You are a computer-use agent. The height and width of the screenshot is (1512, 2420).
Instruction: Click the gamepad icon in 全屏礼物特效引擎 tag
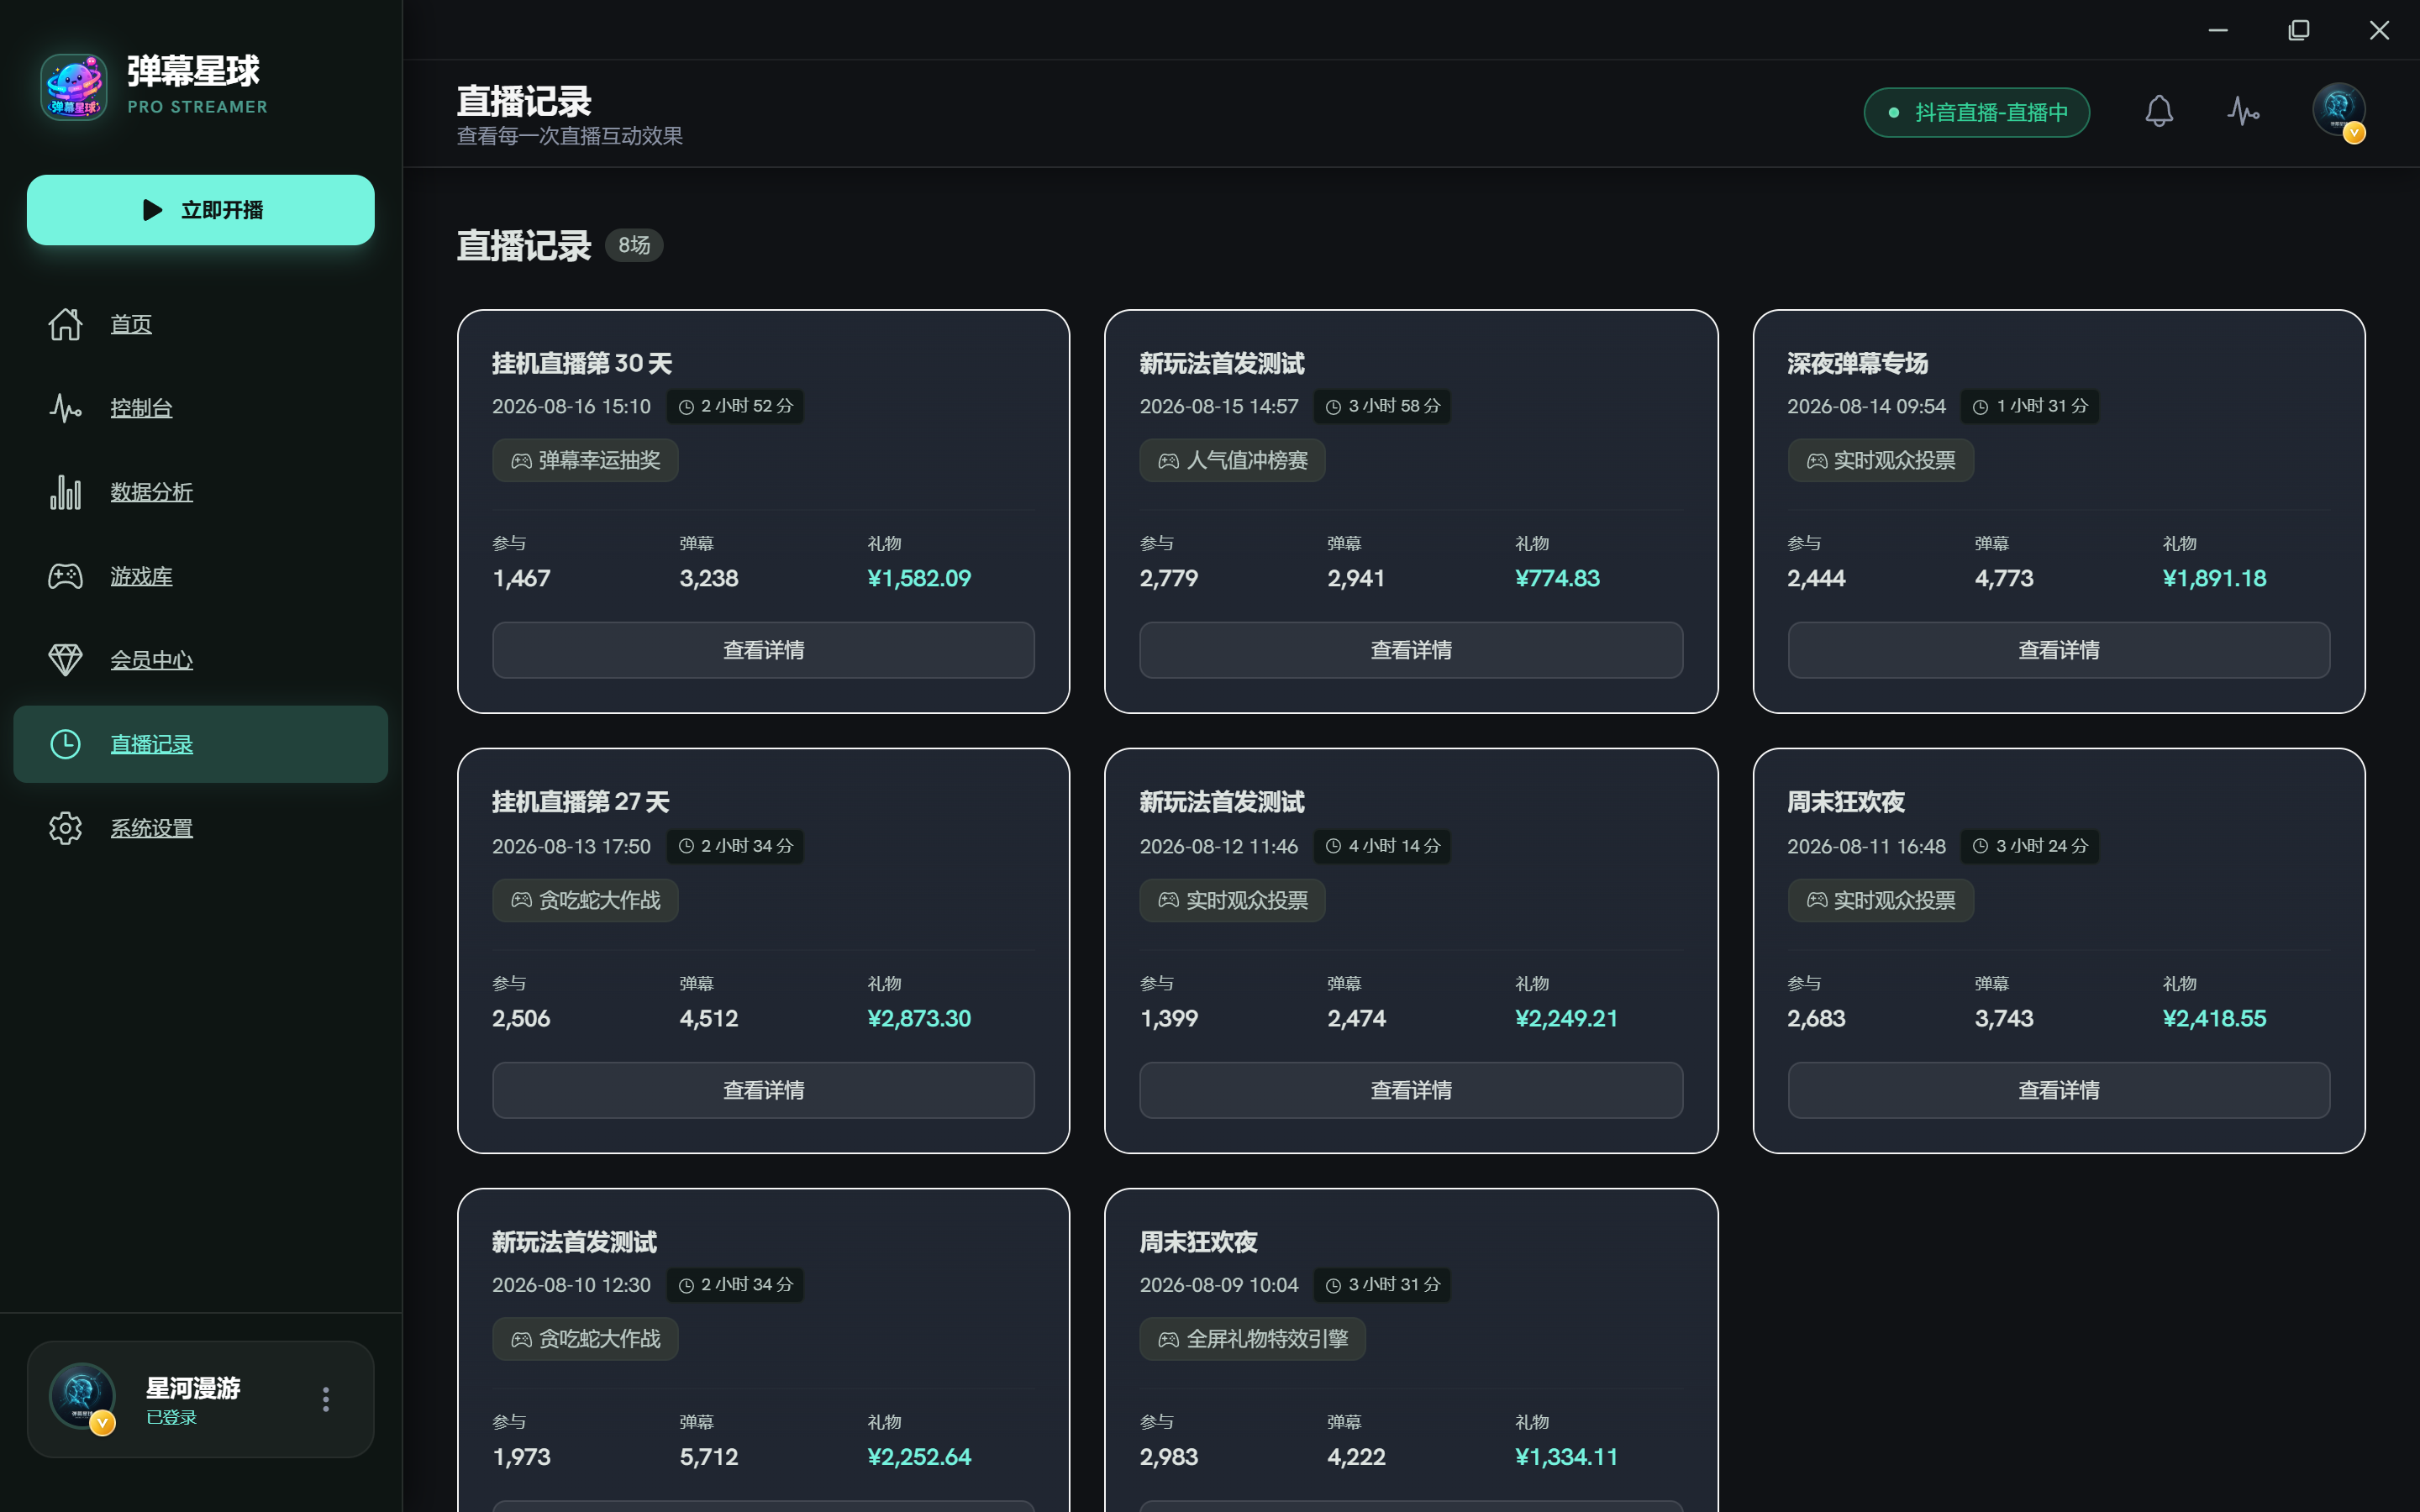1168,1339
